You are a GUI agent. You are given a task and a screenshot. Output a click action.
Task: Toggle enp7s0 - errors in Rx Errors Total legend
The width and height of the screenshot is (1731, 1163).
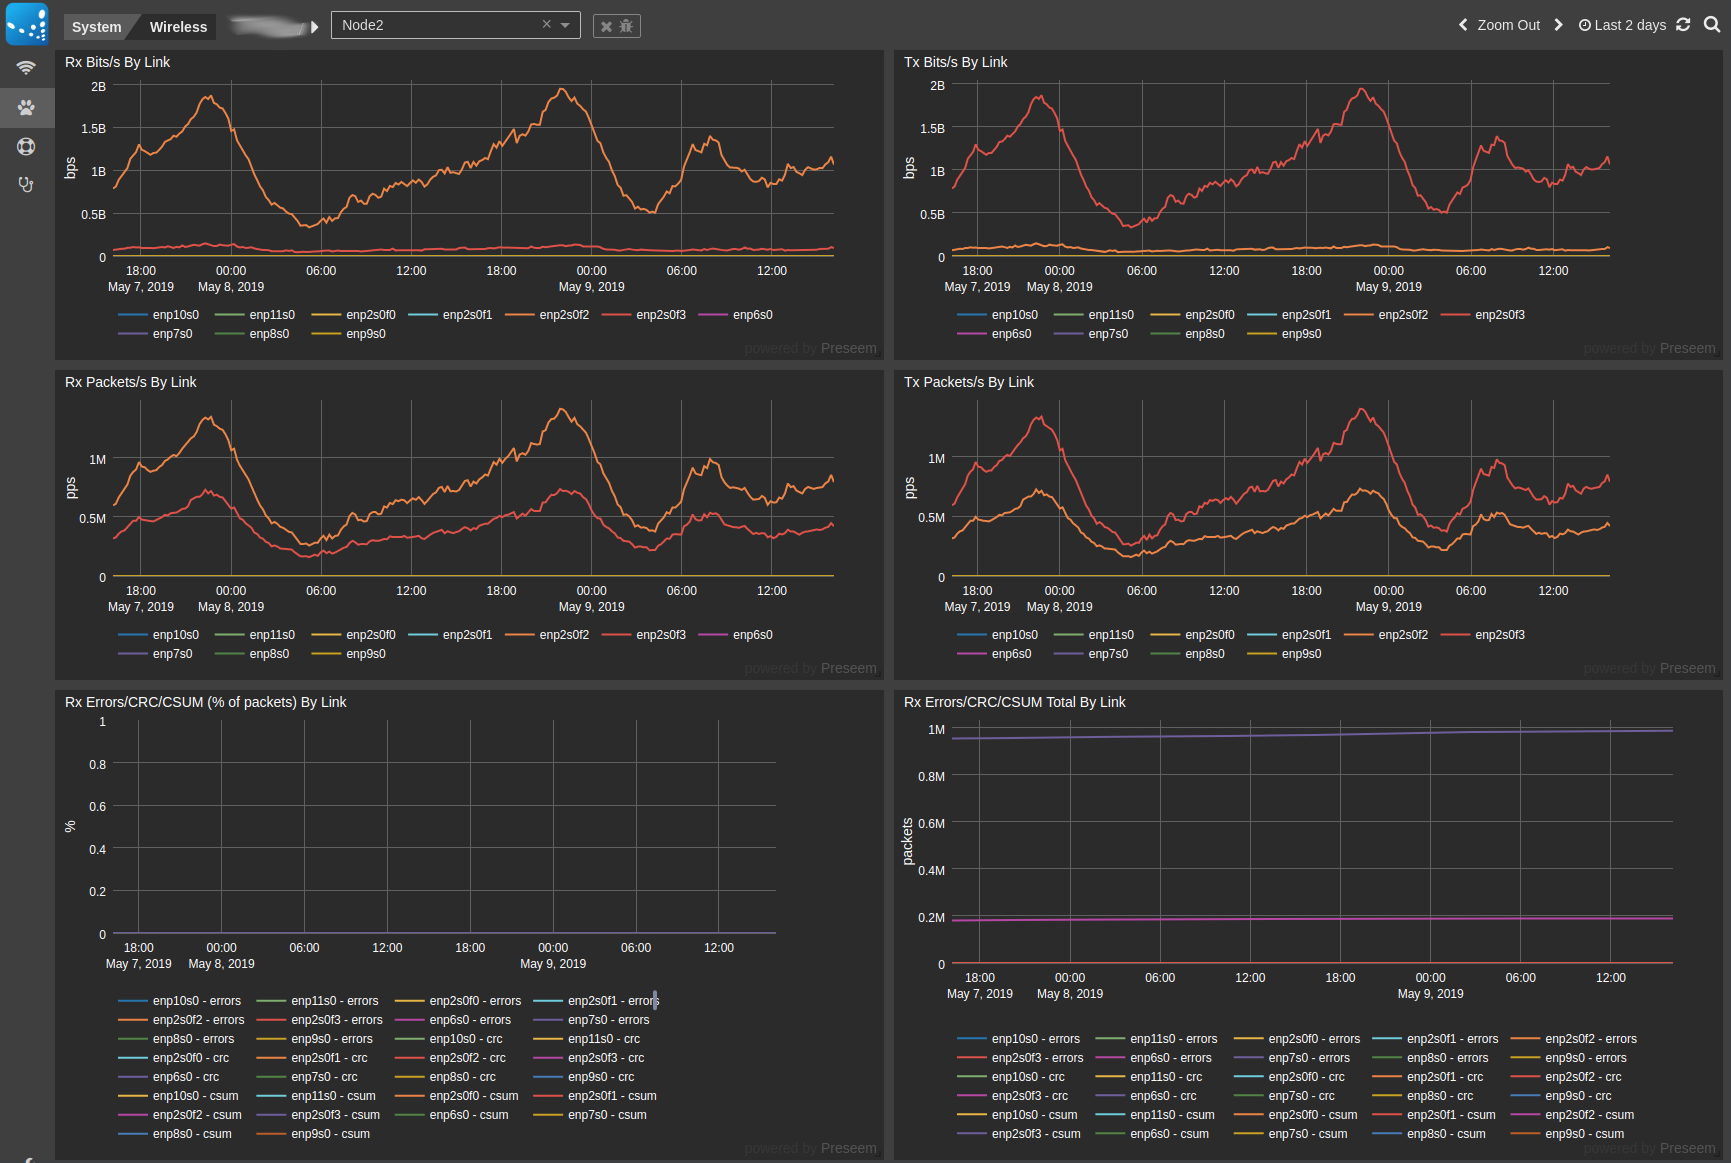point(1291,1058)
